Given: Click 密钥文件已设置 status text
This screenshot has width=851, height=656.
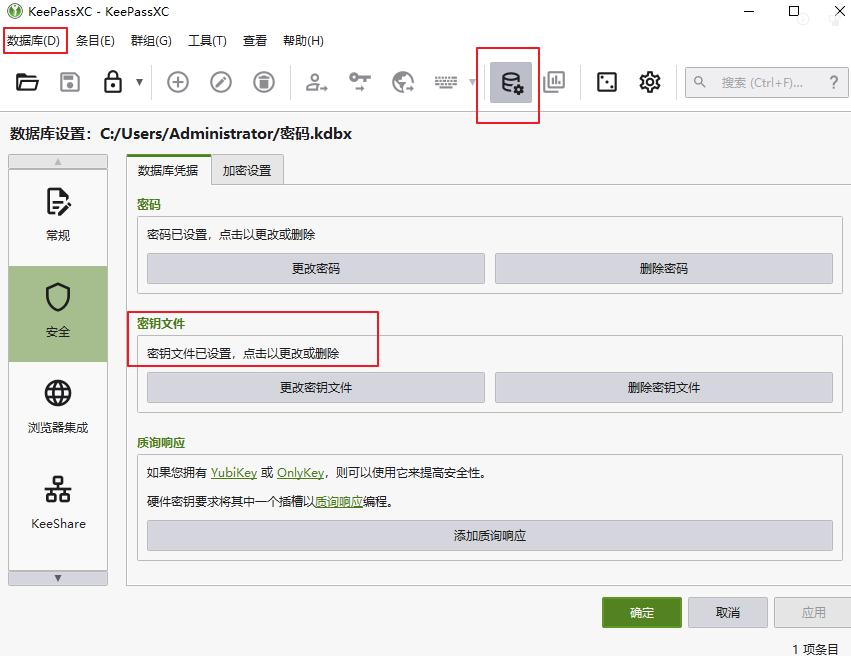Looking at the screenshot, I should 243,354.
